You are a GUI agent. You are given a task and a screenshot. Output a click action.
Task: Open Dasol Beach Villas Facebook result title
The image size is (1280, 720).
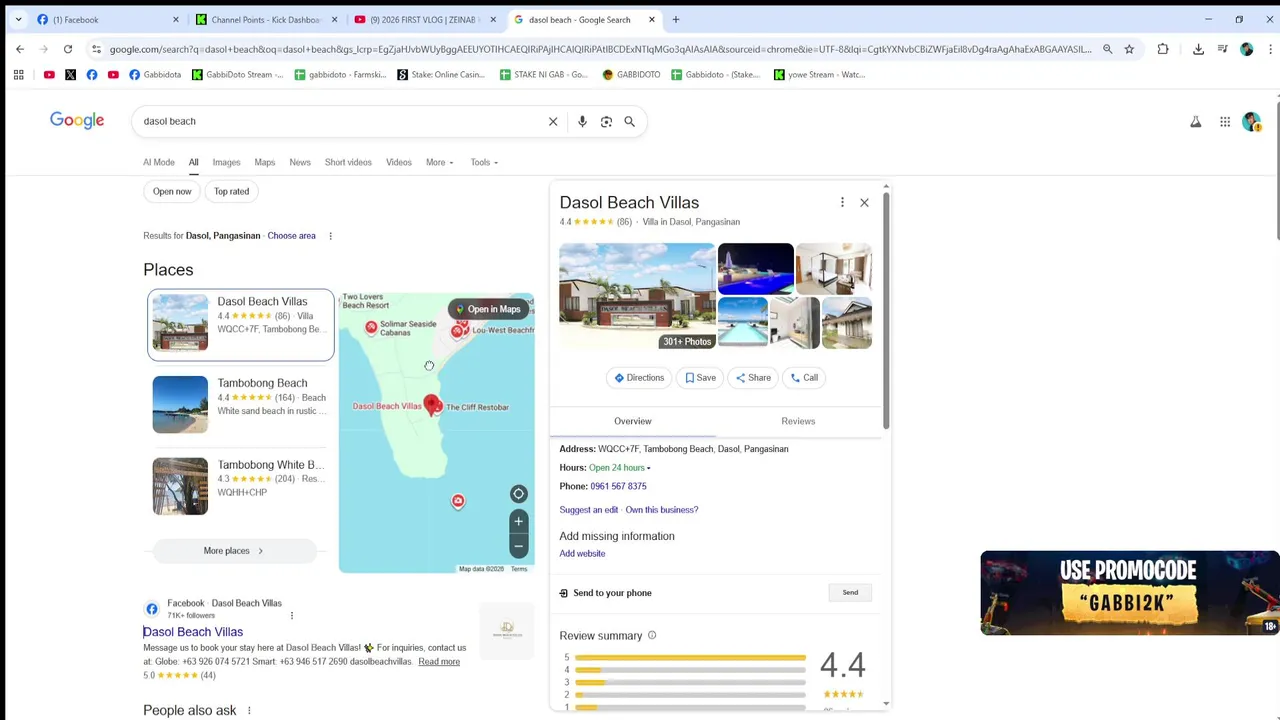pos(193,632)
